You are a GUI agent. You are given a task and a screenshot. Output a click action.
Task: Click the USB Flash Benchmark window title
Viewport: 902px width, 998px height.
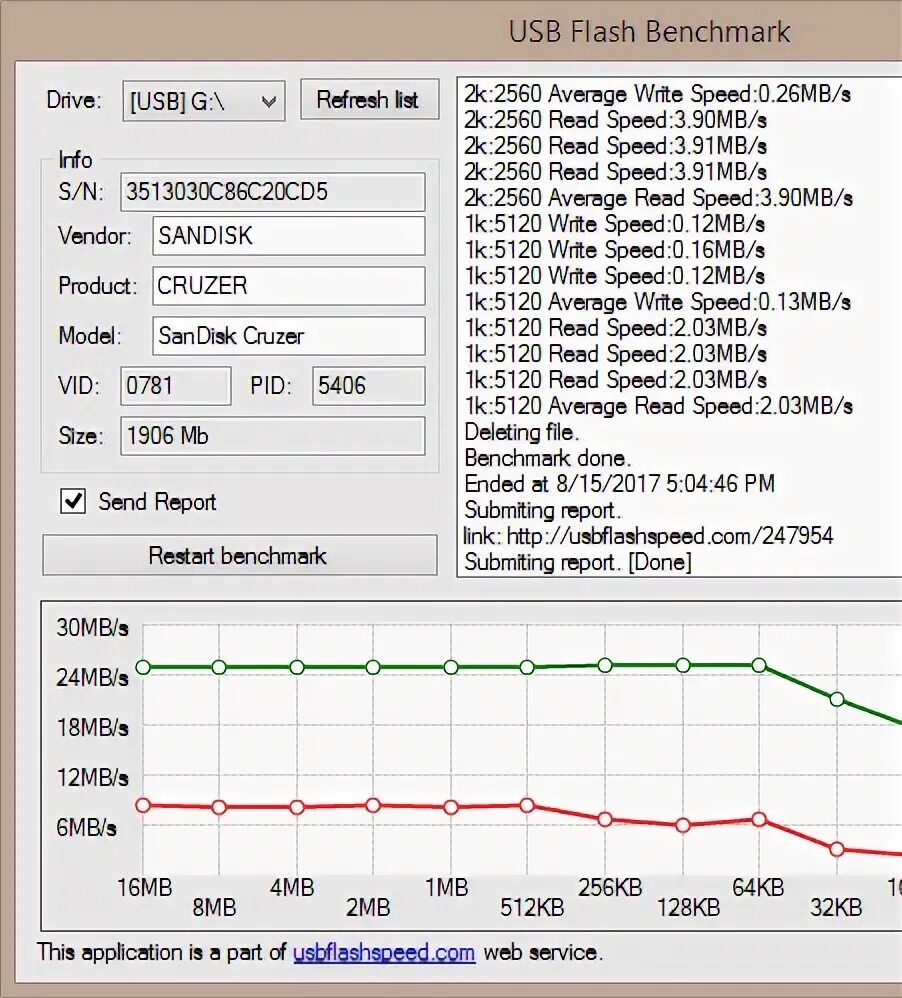pyautogui.click(x=649, y=31)
